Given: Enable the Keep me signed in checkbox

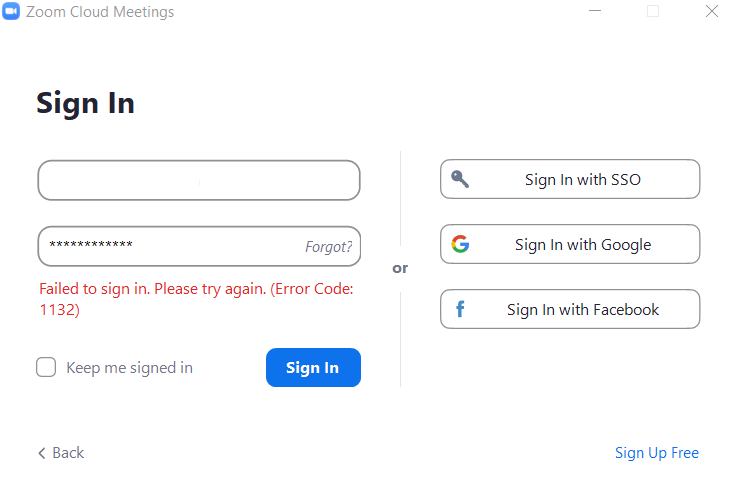Looking at the screenshot, I should 46,367.
